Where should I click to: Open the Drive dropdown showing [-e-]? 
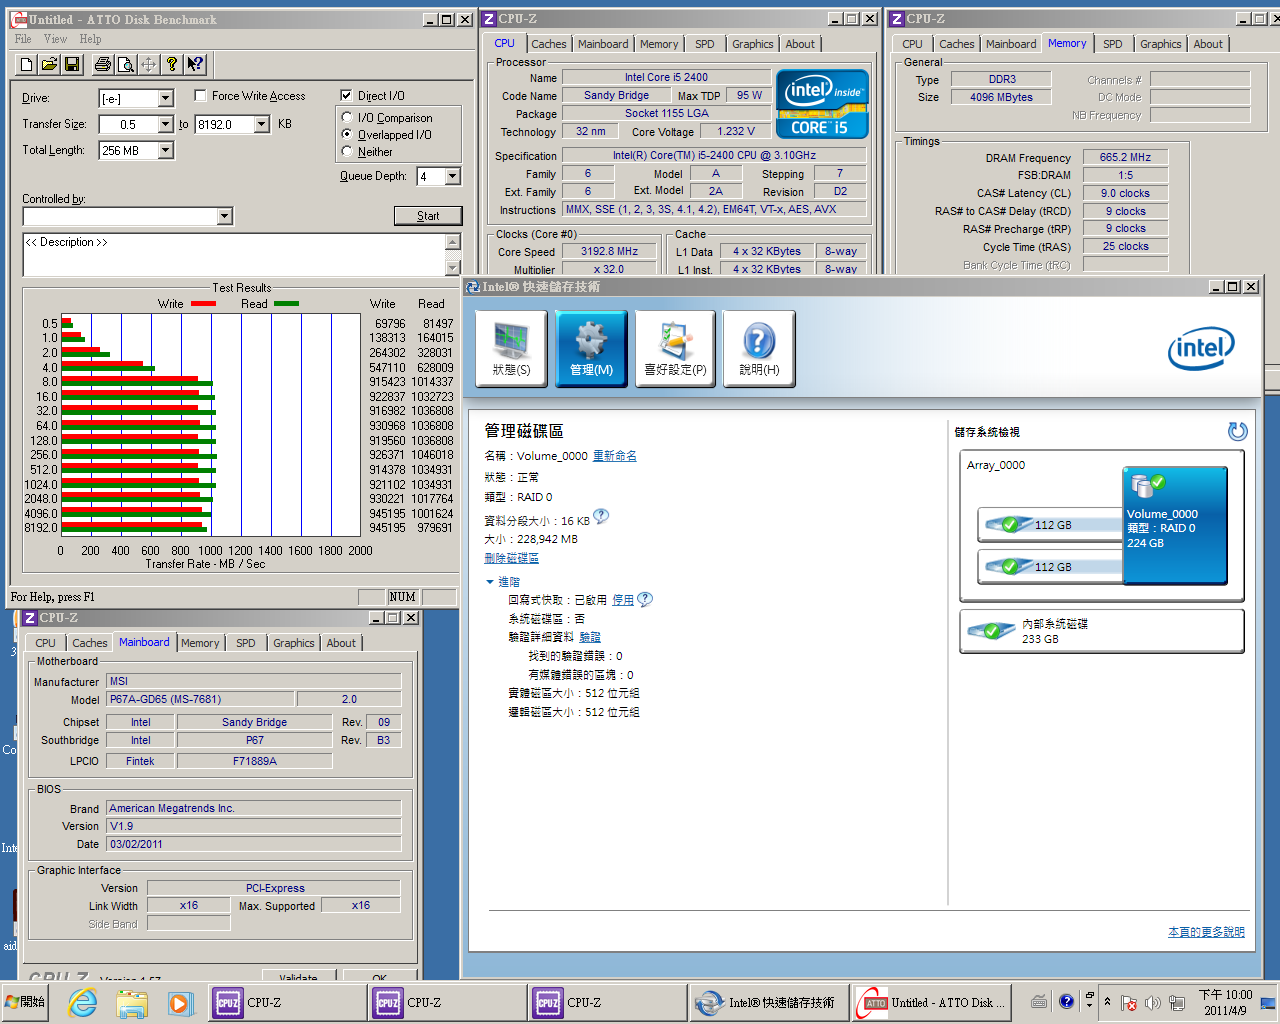click(x=166, y=98)
